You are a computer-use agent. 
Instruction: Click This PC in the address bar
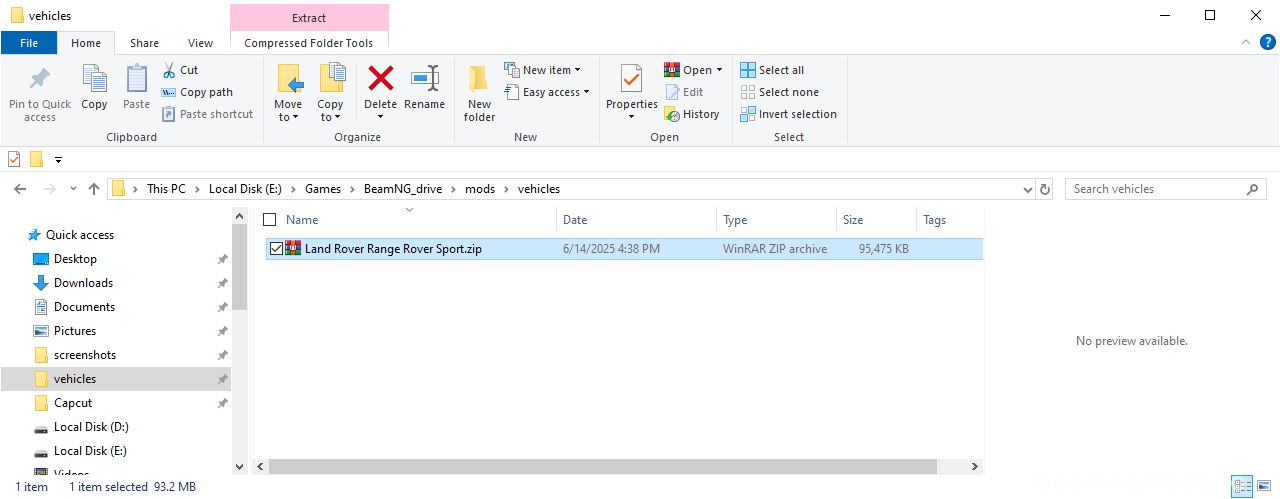tap(166, 189)
